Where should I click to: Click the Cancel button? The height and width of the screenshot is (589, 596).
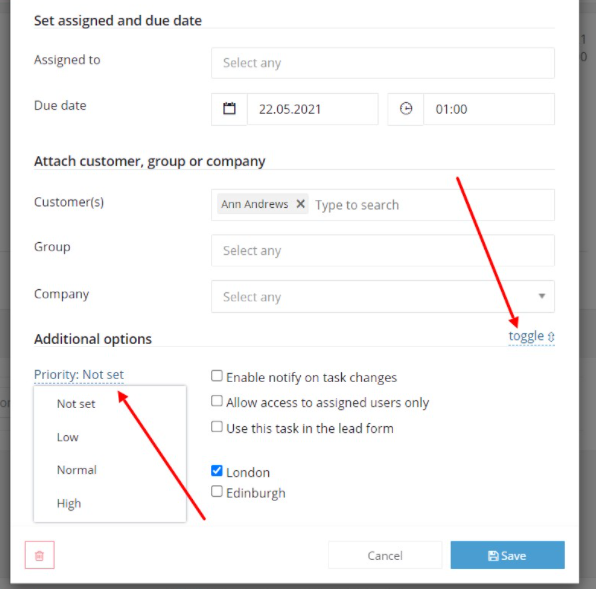pos(385,556)
